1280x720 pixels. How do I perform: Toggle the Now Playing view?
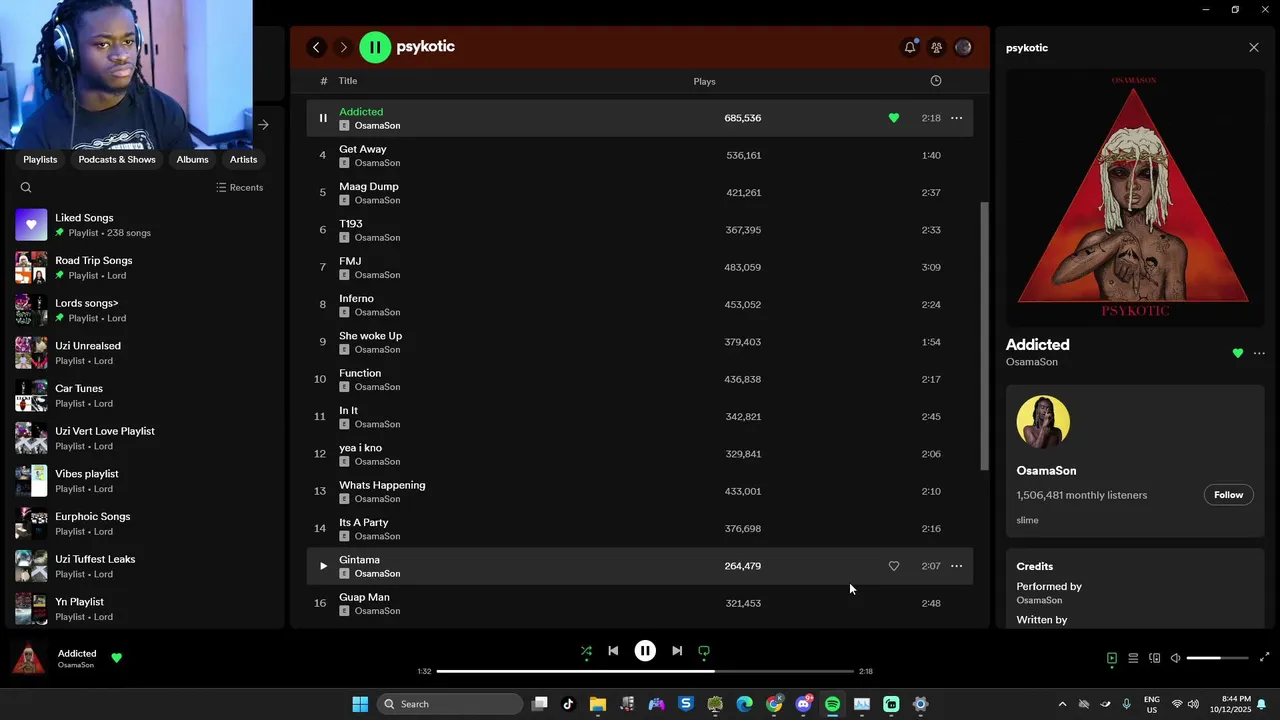(x=1112, y=658)
